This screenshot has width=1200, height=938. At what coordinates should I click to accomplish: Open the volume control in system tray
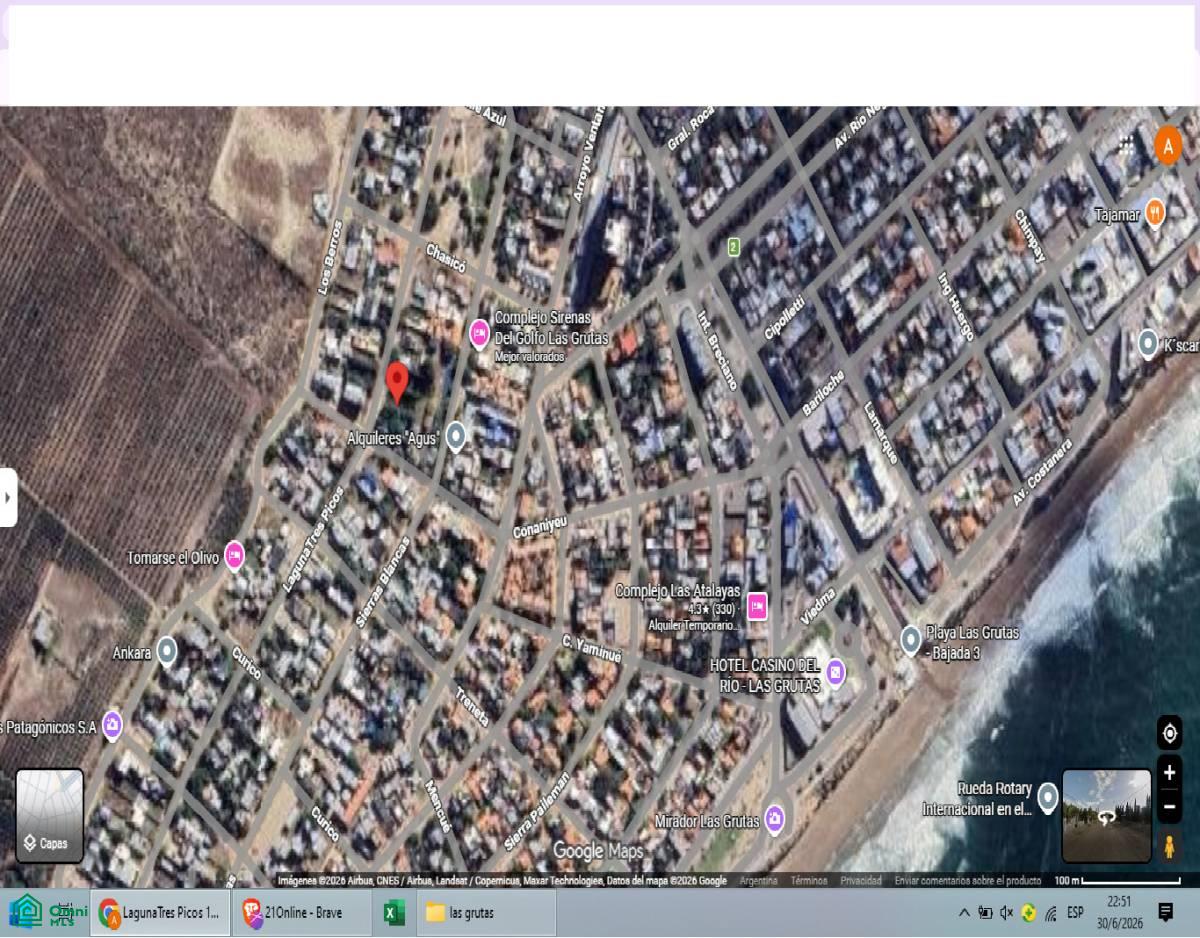click(x=1007, y=912)
